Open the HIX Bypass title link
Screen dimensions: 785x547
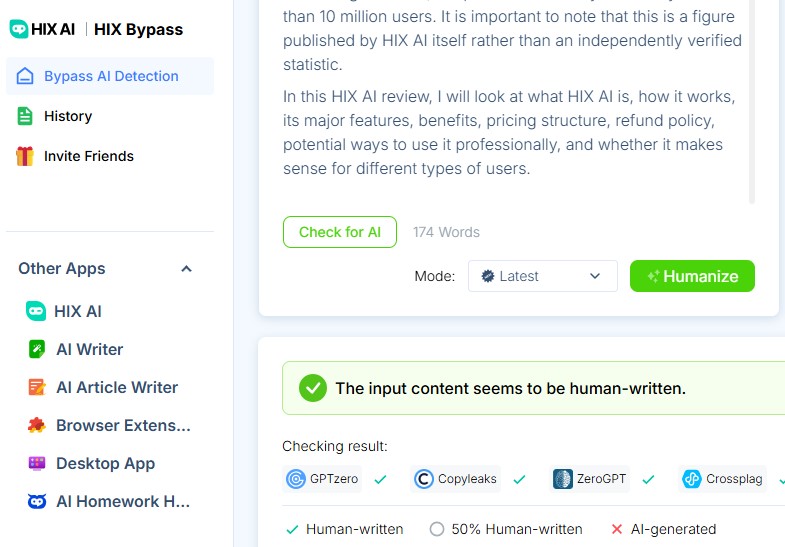[x=138, y=29]
